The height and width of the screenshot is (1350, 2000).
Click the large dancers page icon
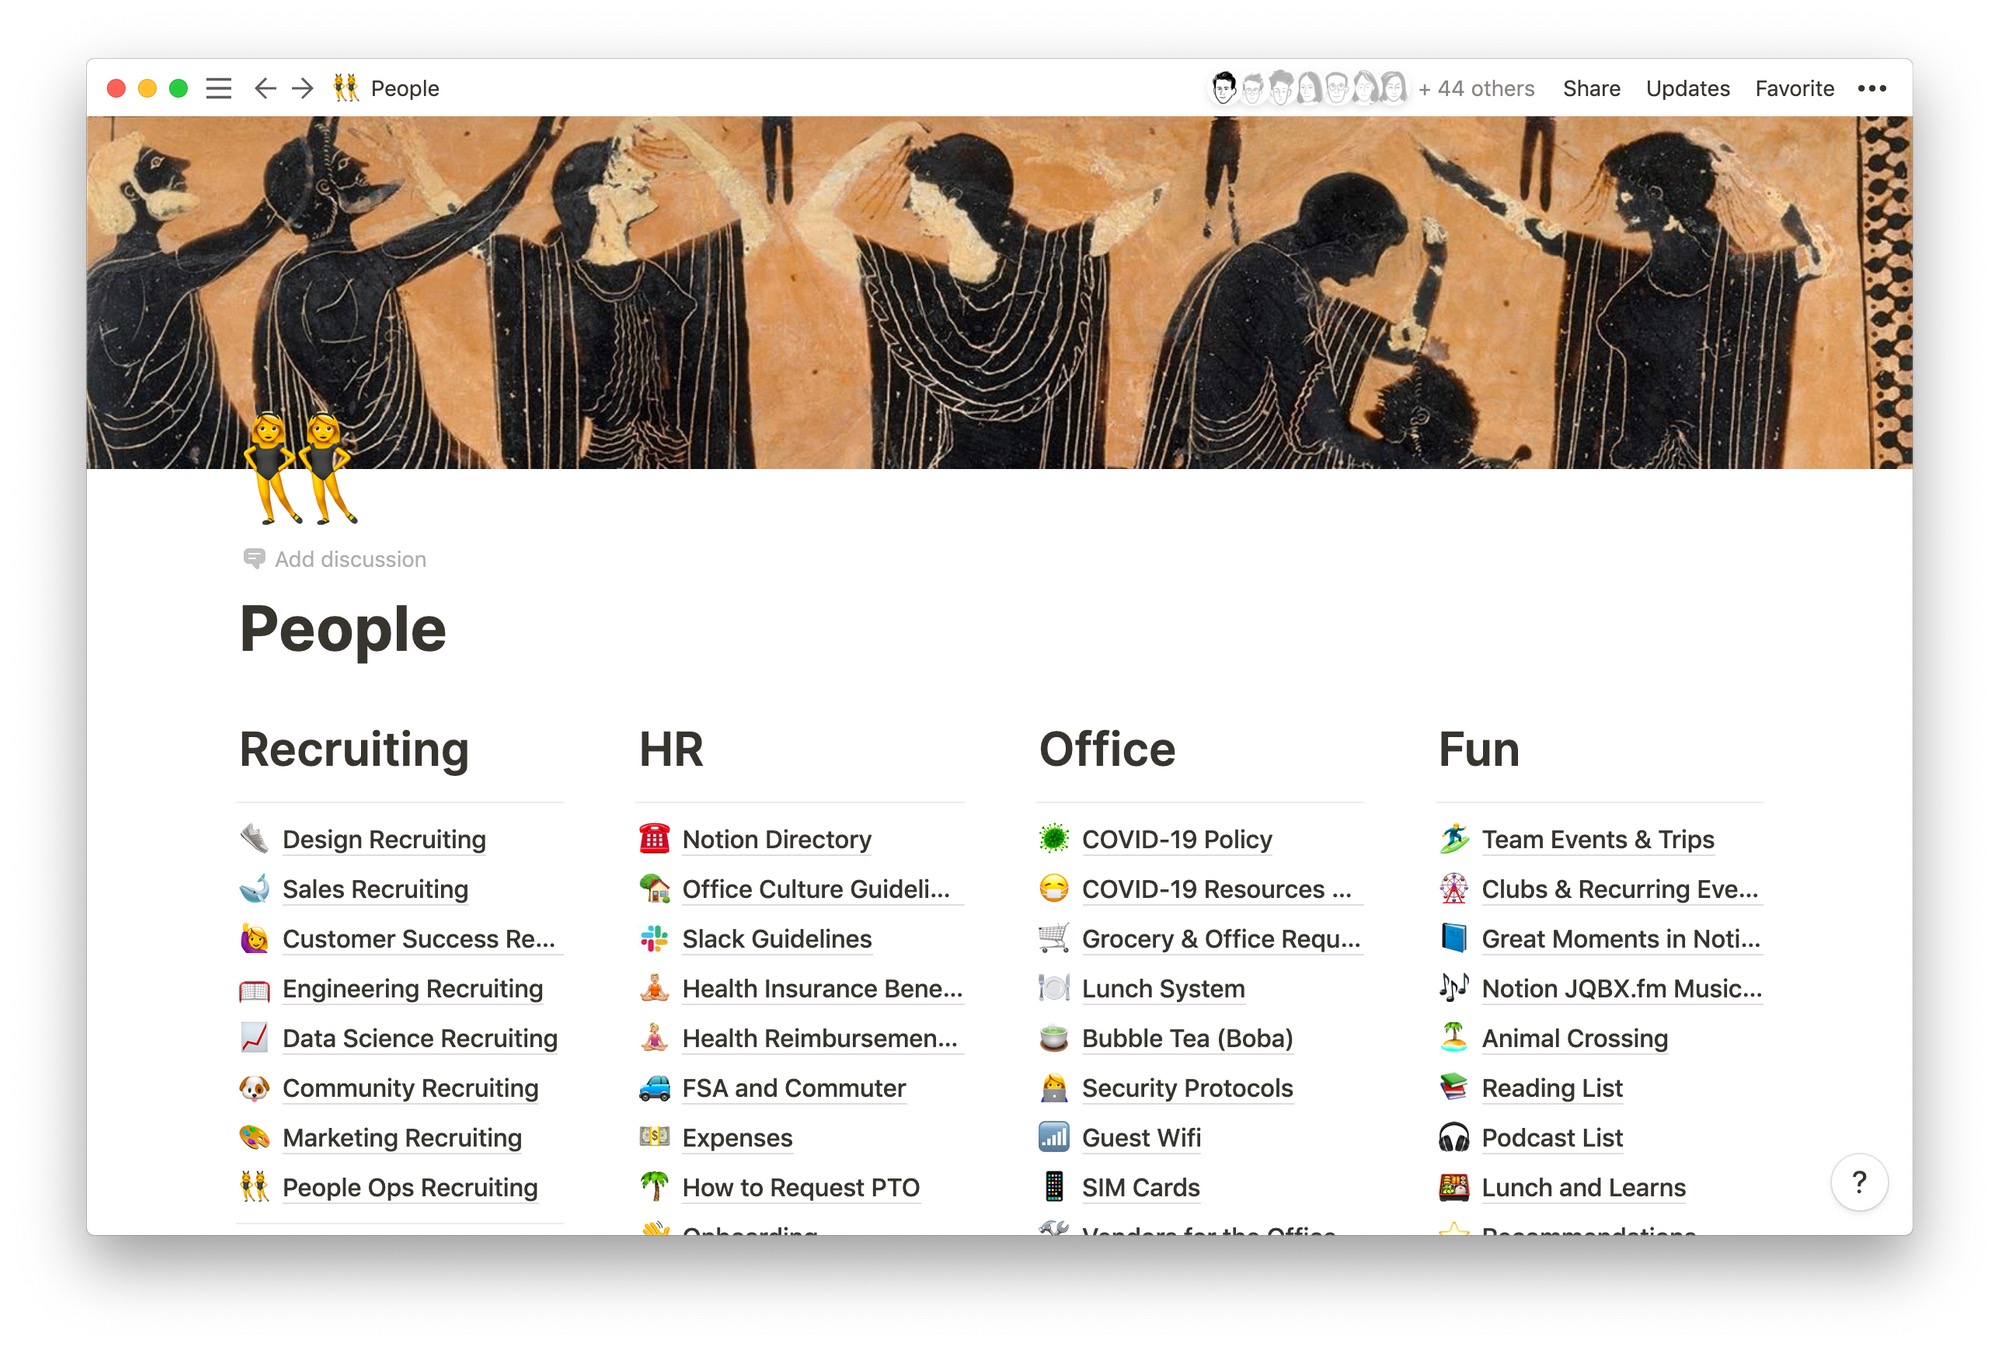(301, 469)
